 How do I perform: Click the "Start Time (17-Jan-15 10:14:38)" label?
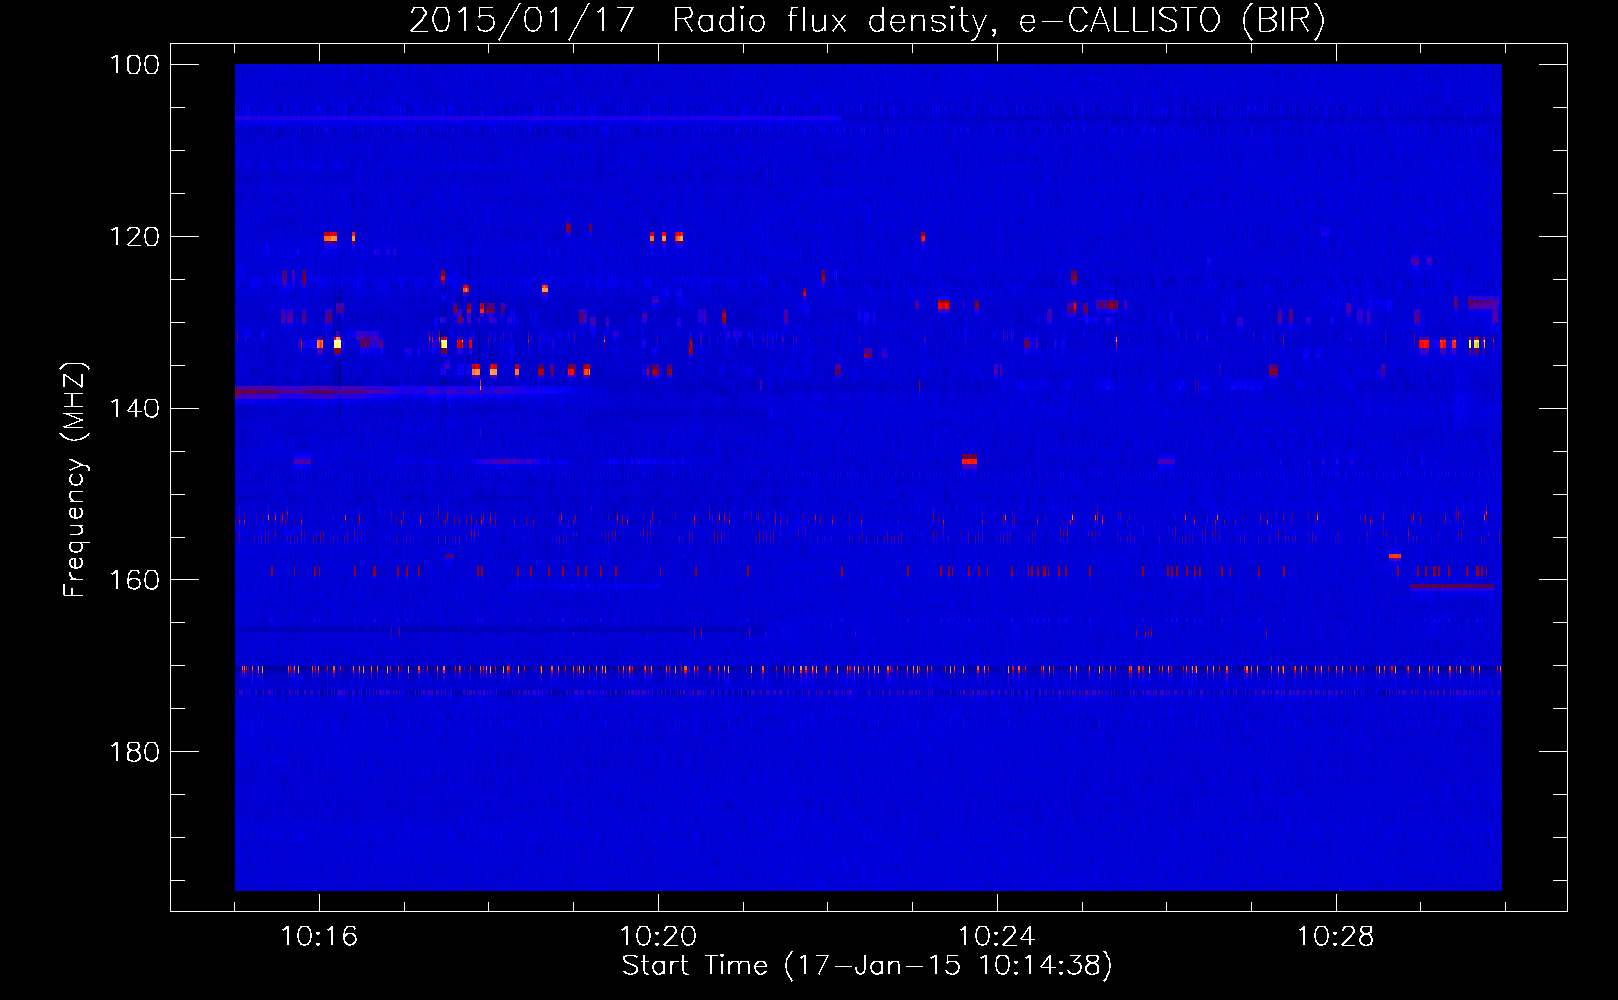tap(867, 966)
